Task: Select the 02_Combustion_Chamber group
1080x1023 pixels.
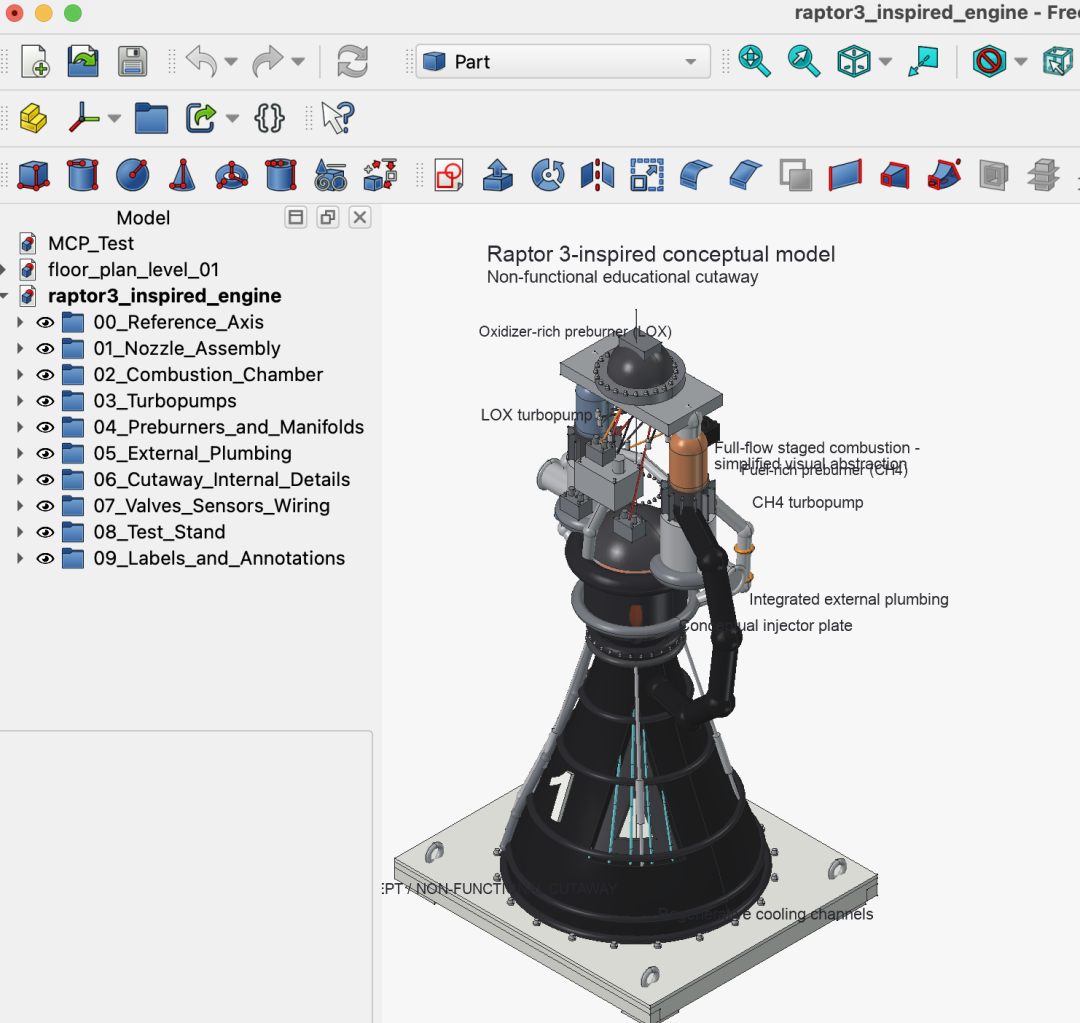Action: tap(208, 375)
